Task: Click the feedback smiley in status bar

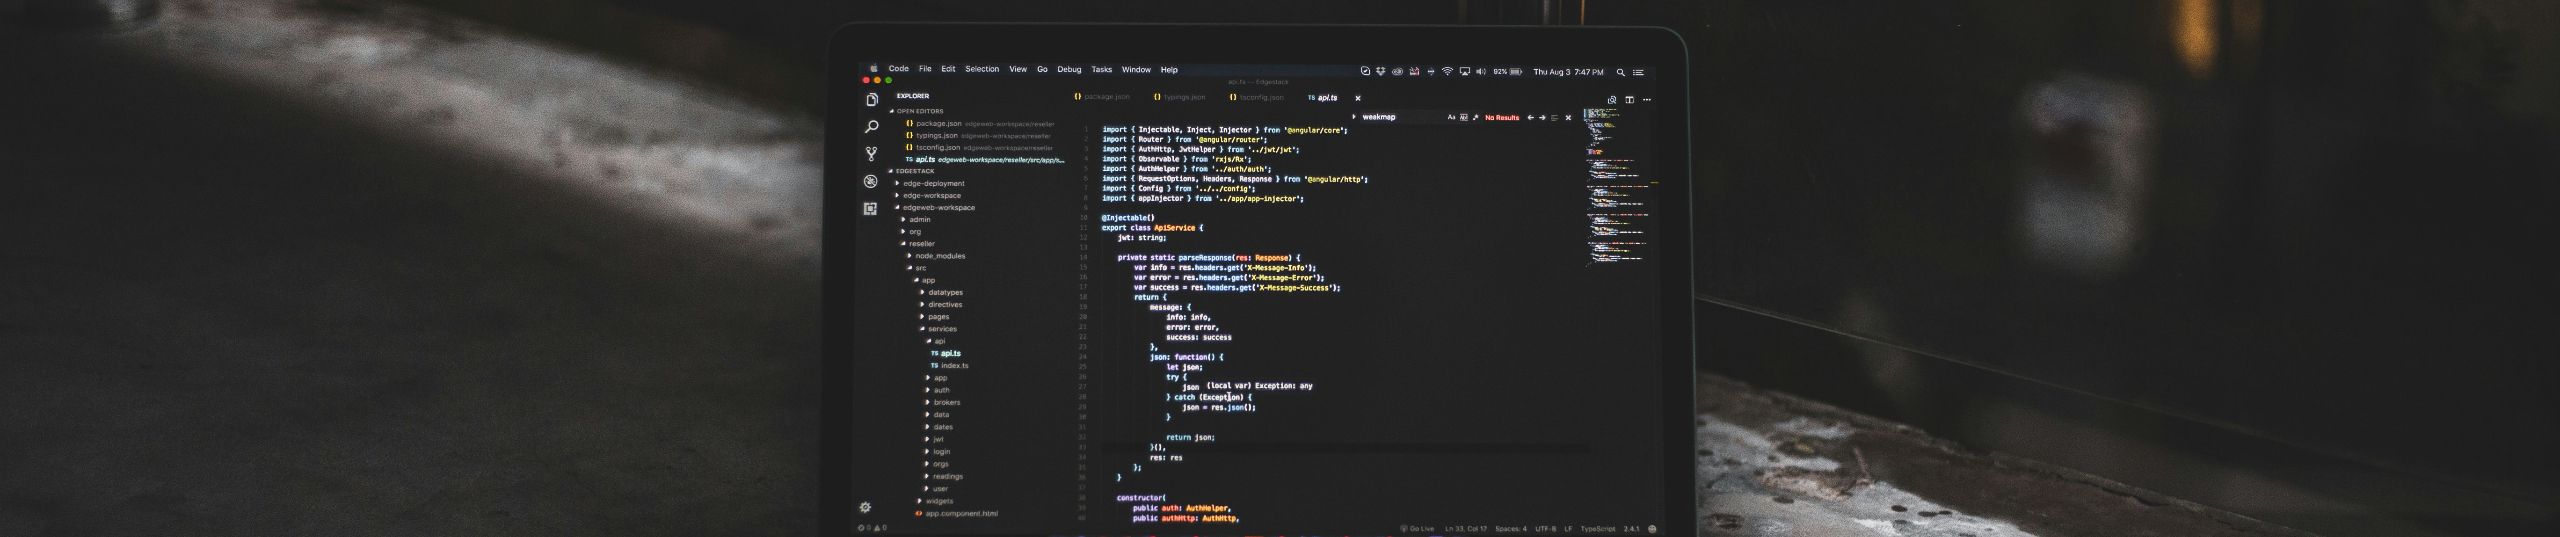Action: point(1652,529)
